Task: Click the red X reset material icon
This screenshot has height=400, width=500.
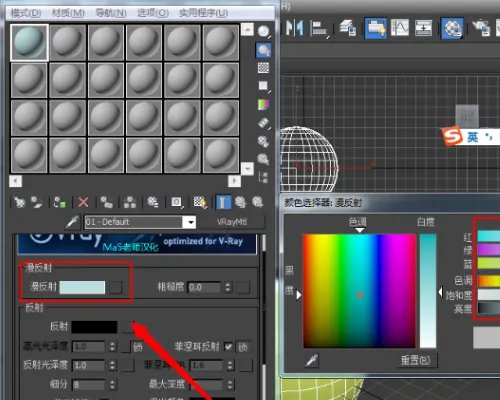Action: (83, 202)
